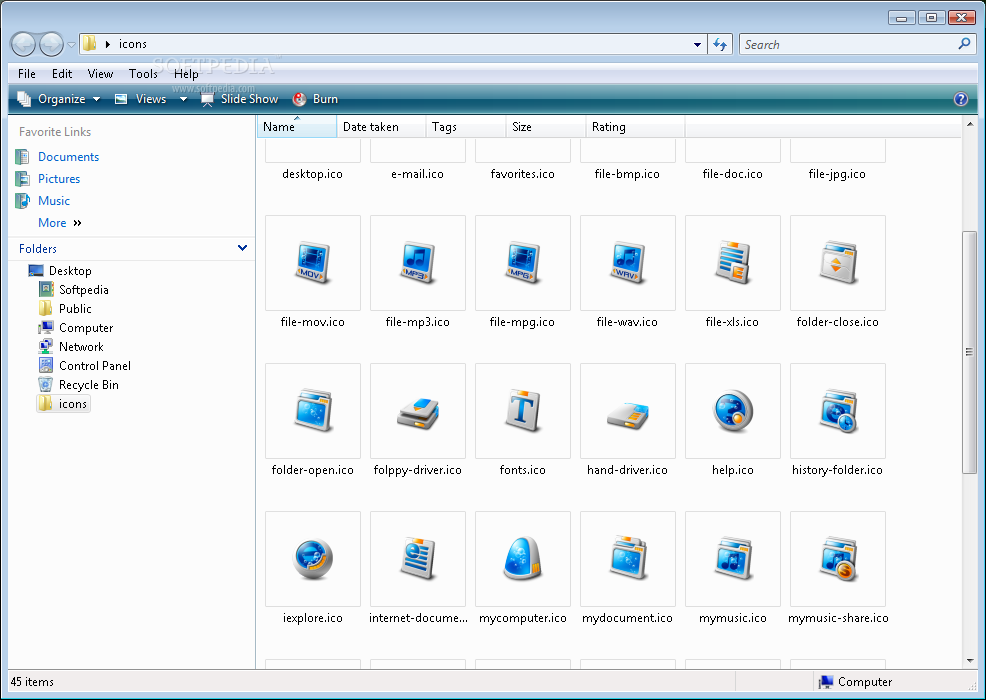Select the history-folder.ico icon
The height and width of the screenshot is (700, 986).
coord(838,411)
